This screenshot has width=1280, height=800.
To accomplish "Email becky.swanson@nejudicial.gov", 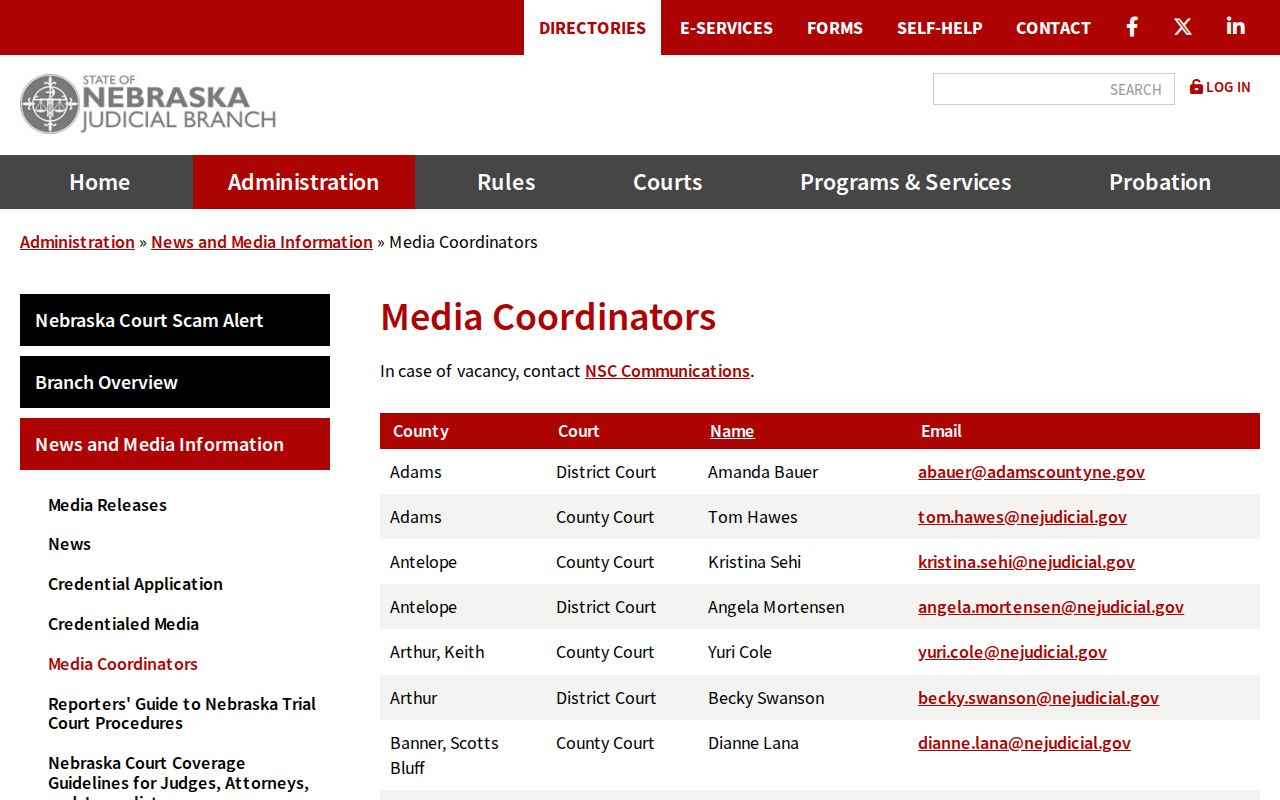I will coord(1038,698).
